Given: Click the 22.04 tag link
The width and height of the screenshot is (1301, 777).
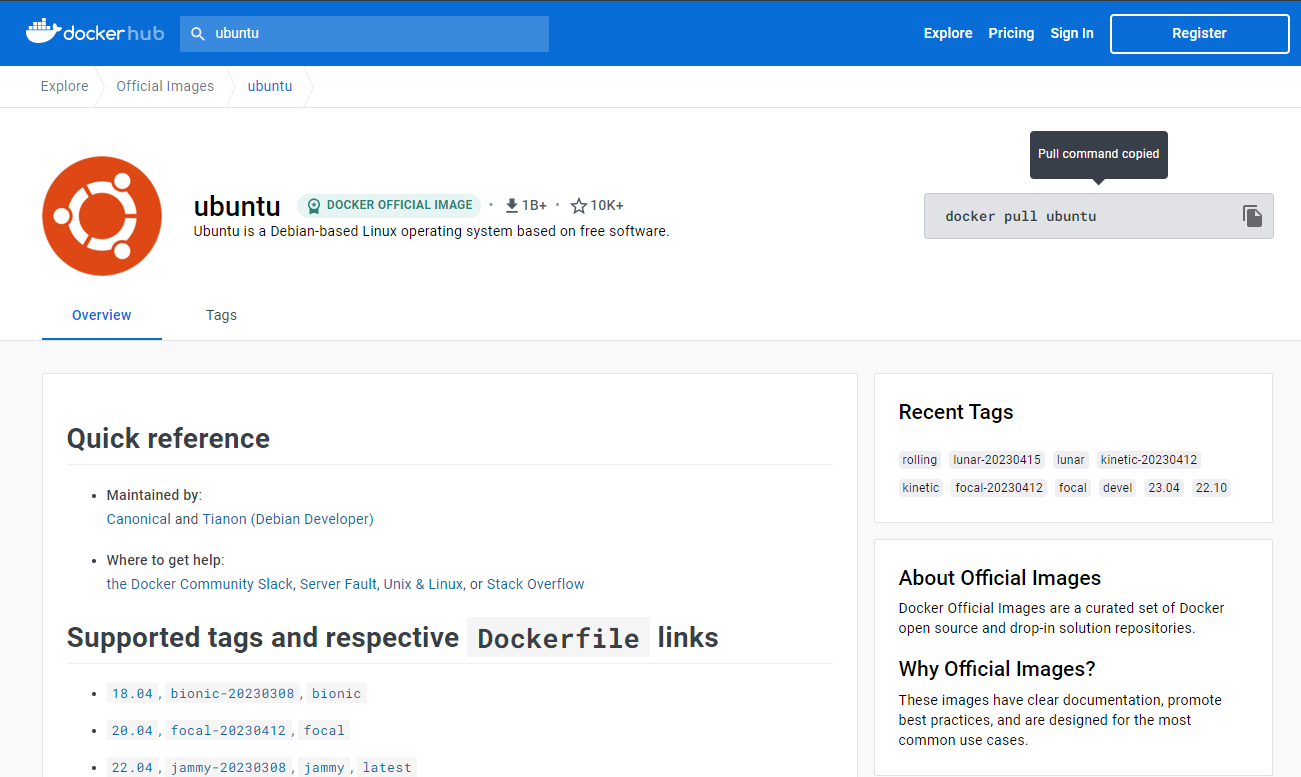Looking at the screenshot, I should click(133, 767).
